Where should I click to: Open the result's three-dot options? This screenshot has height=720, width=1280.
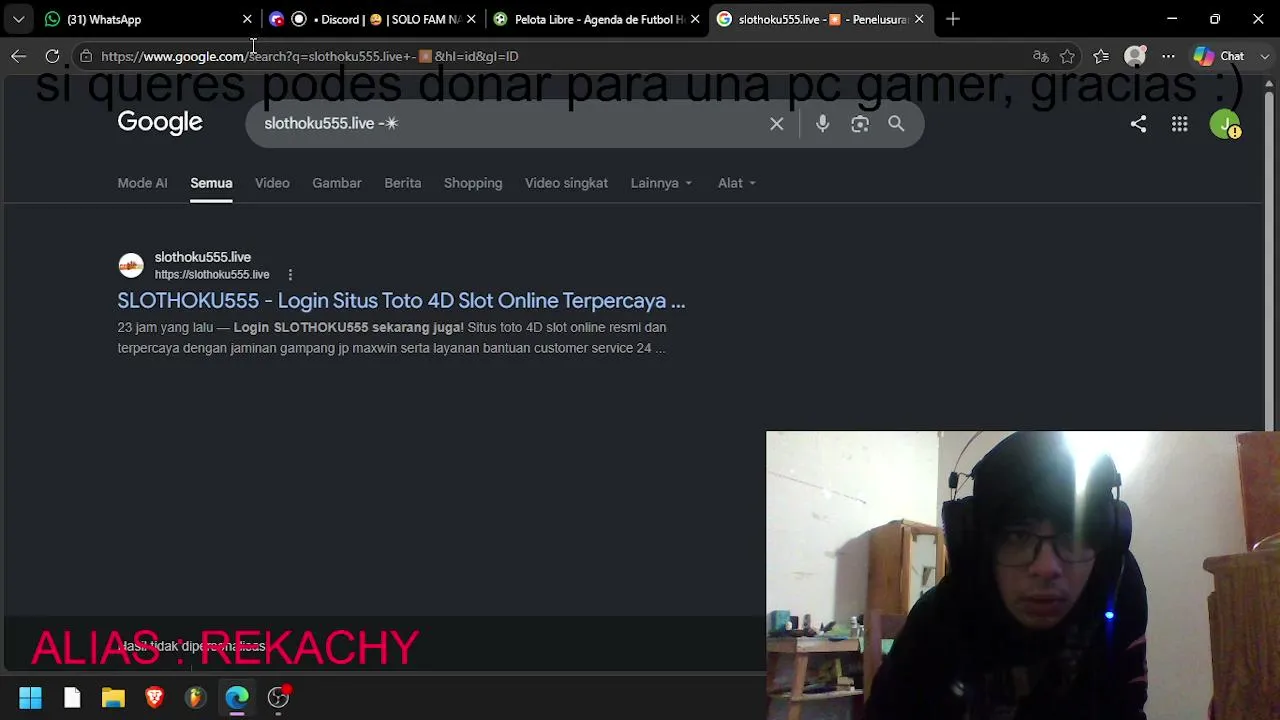pos(290,274)
